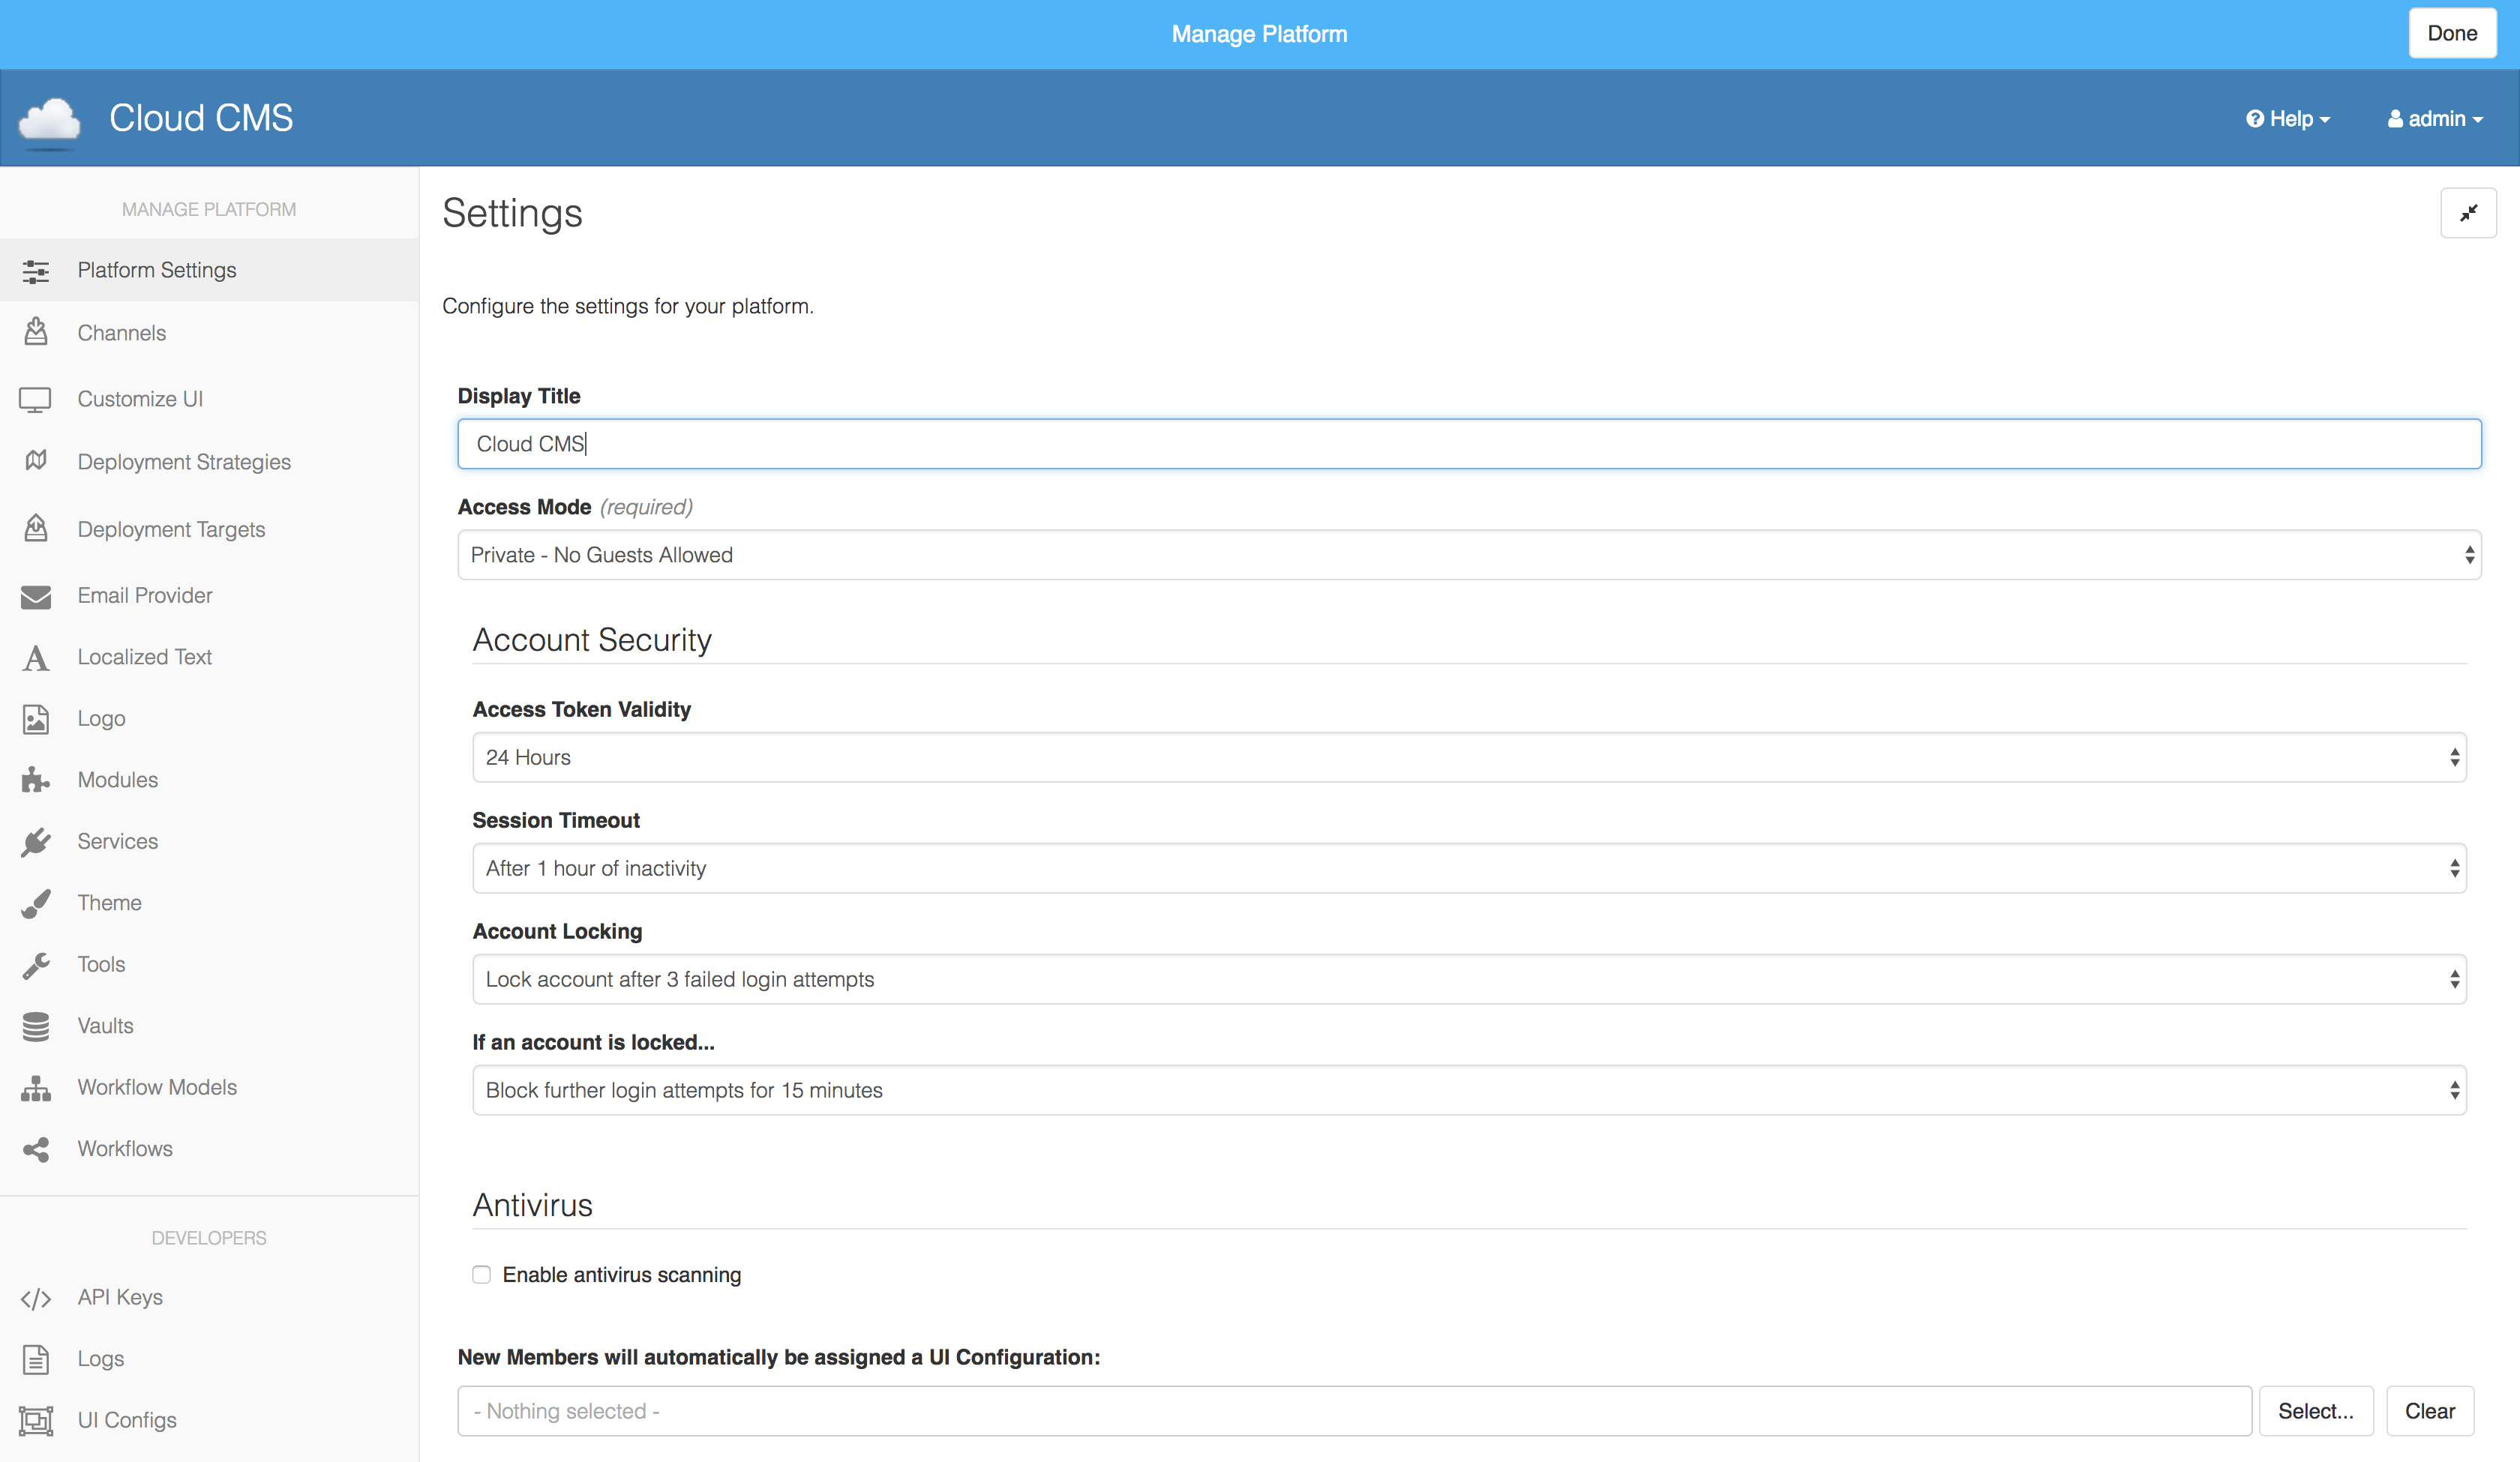The height and width of the screenshot is (1462, 2520).
Task: Click the Theme paintbrush icon
Action: [x=36, y=903]
